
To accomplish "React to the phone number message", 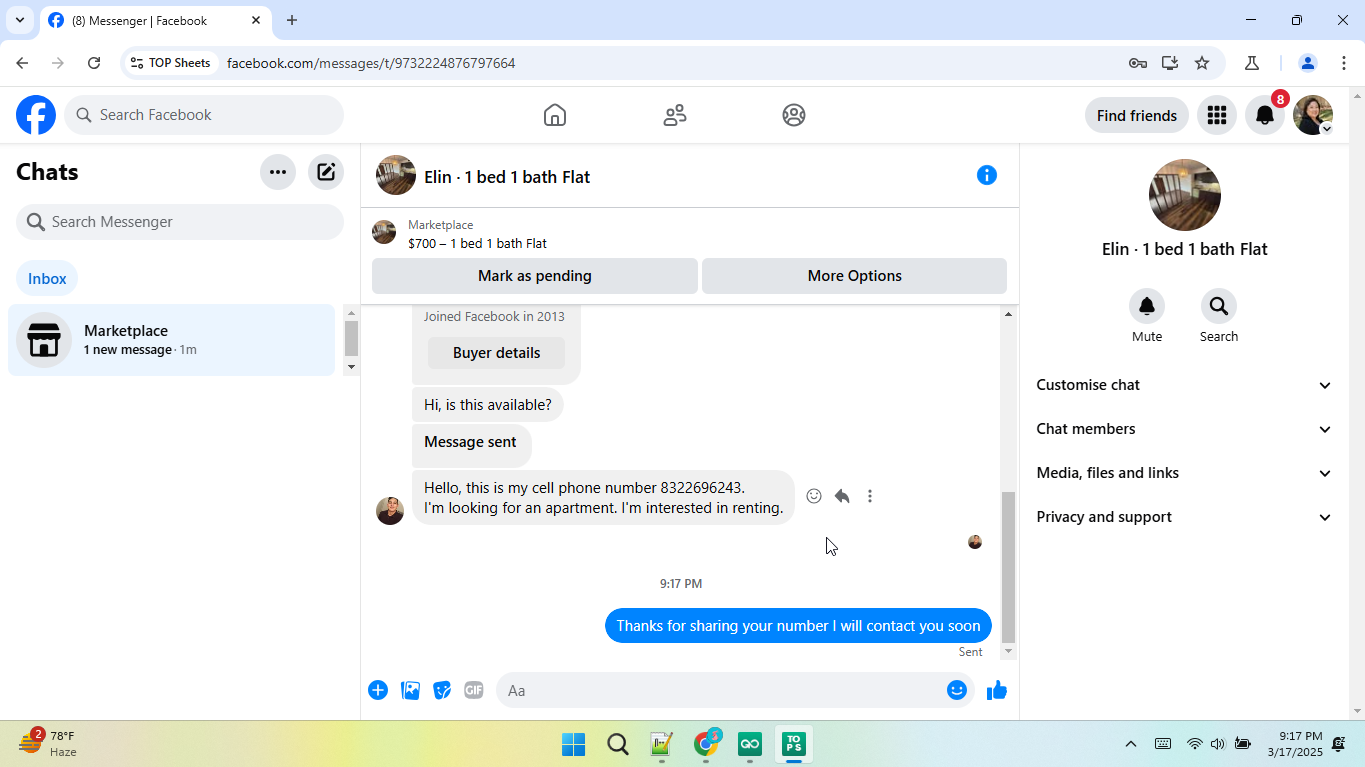I will tap(814, 496).
